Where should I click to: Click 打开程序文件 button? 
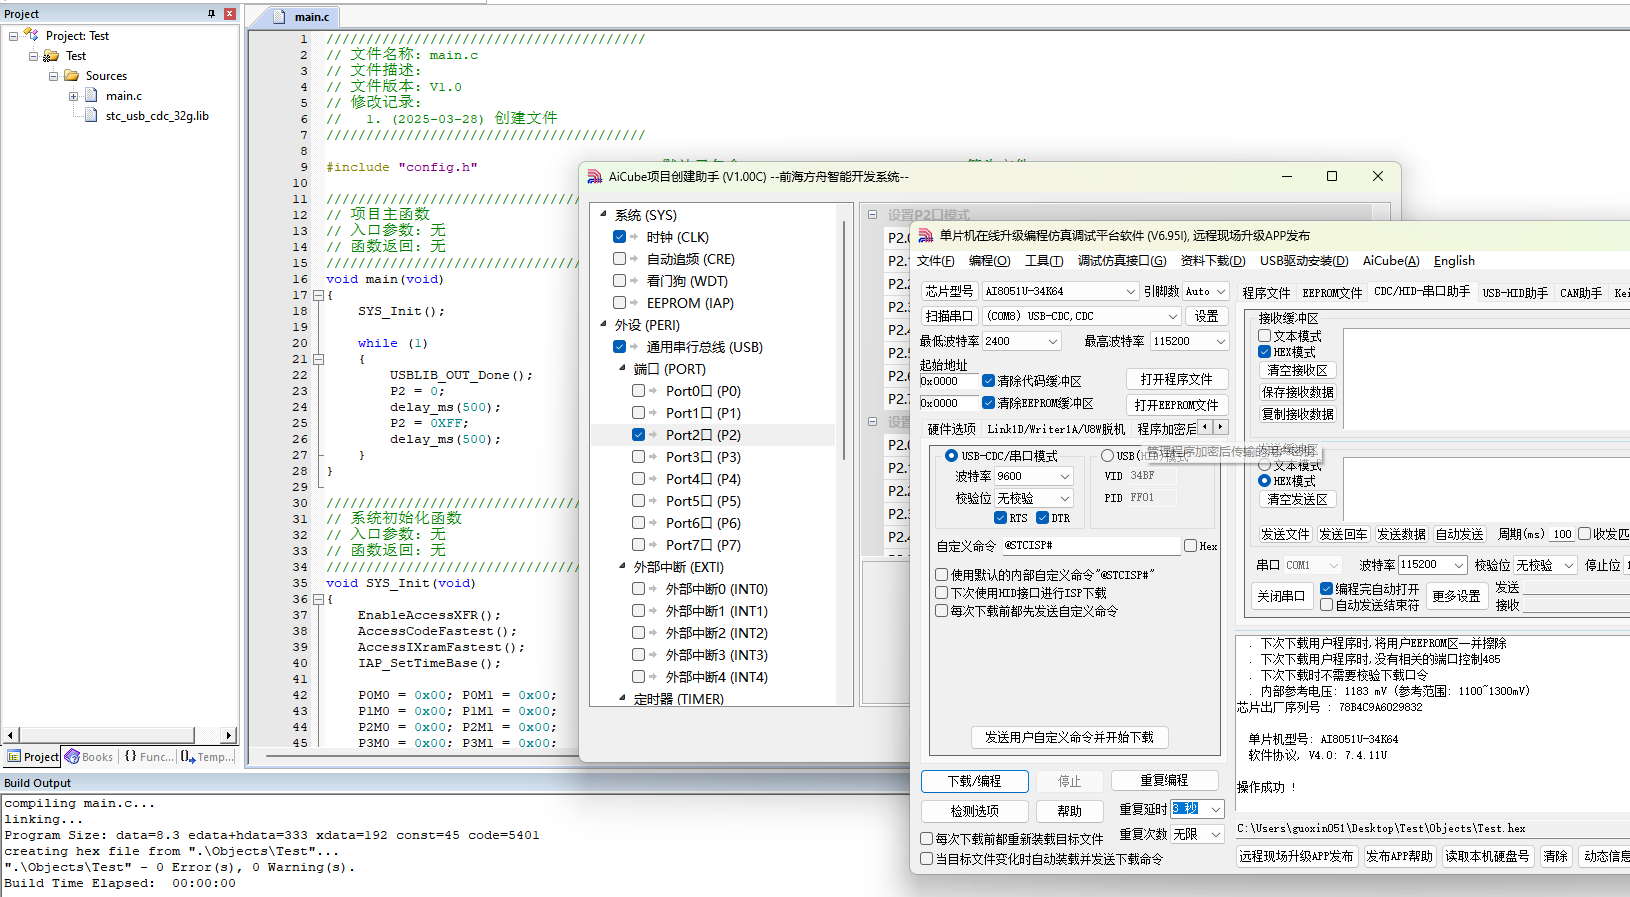click(x=1176, y=380)
